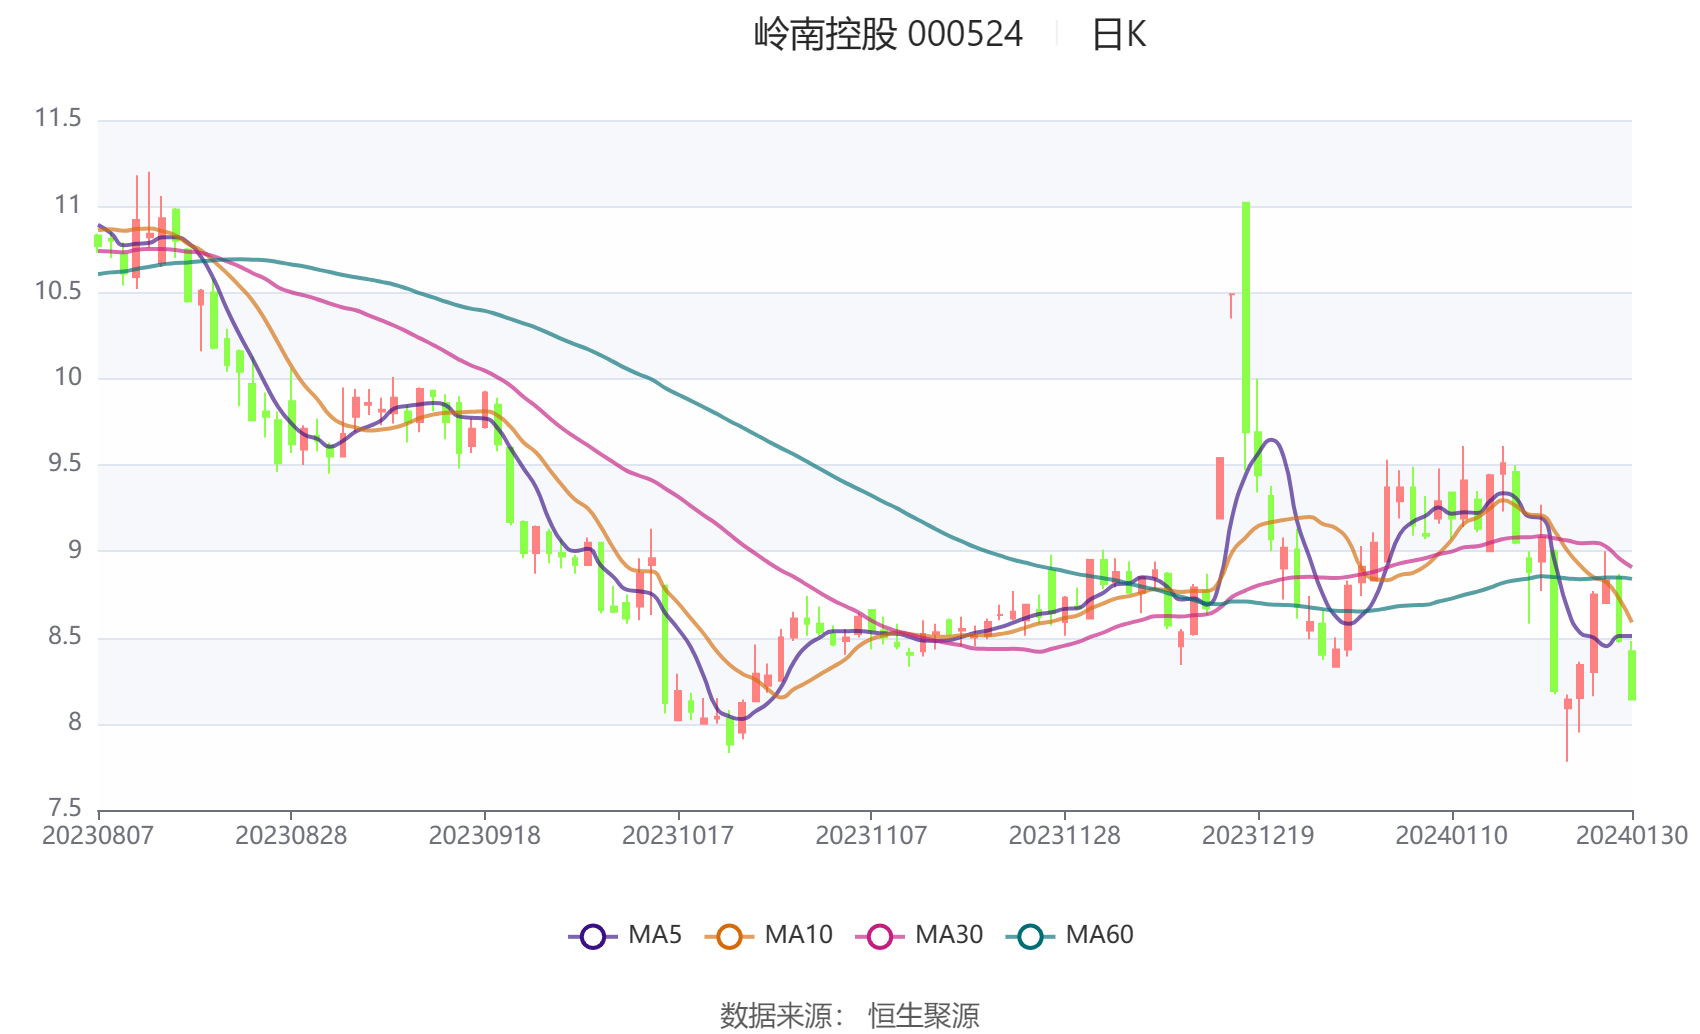Click x-axis date label 20231107
The width and height of the screenshot is (1700, 1034).
(x=871, y=835)
